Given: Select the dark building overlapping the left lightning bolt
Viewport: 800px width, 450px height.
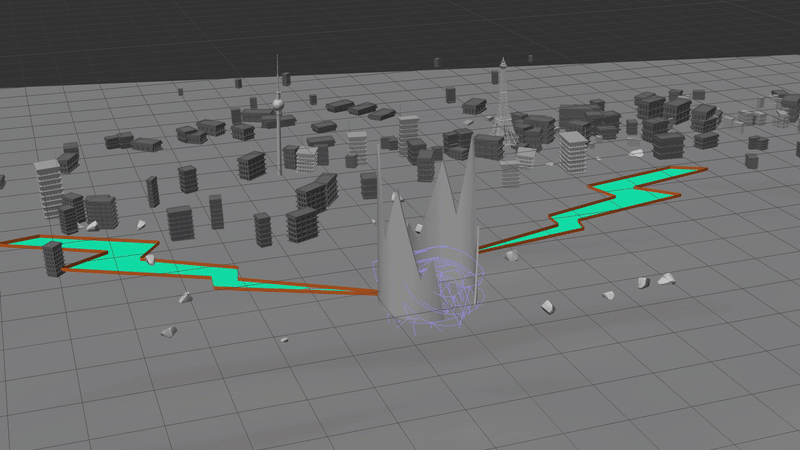Looking at the screenshot, I should 53,259.
